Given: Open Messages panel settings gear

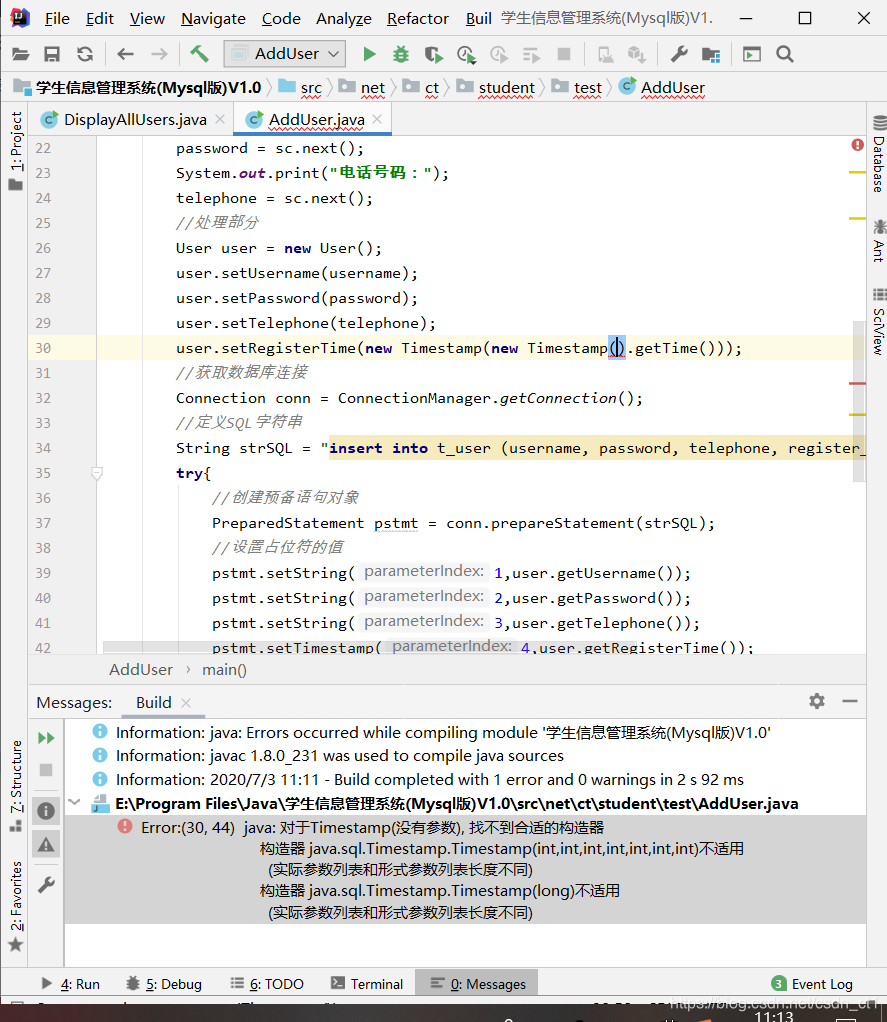Looking at the screenshot, I should tap(817, 701).
